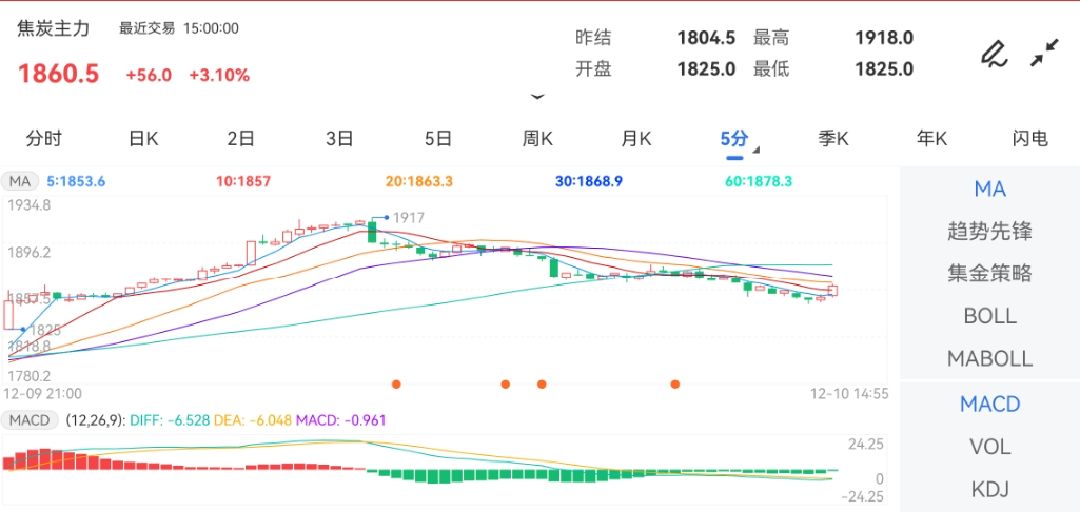
Task: Click the 12-10 14:55 end time label
Action: pyautogui.click(x=849, y=394)
